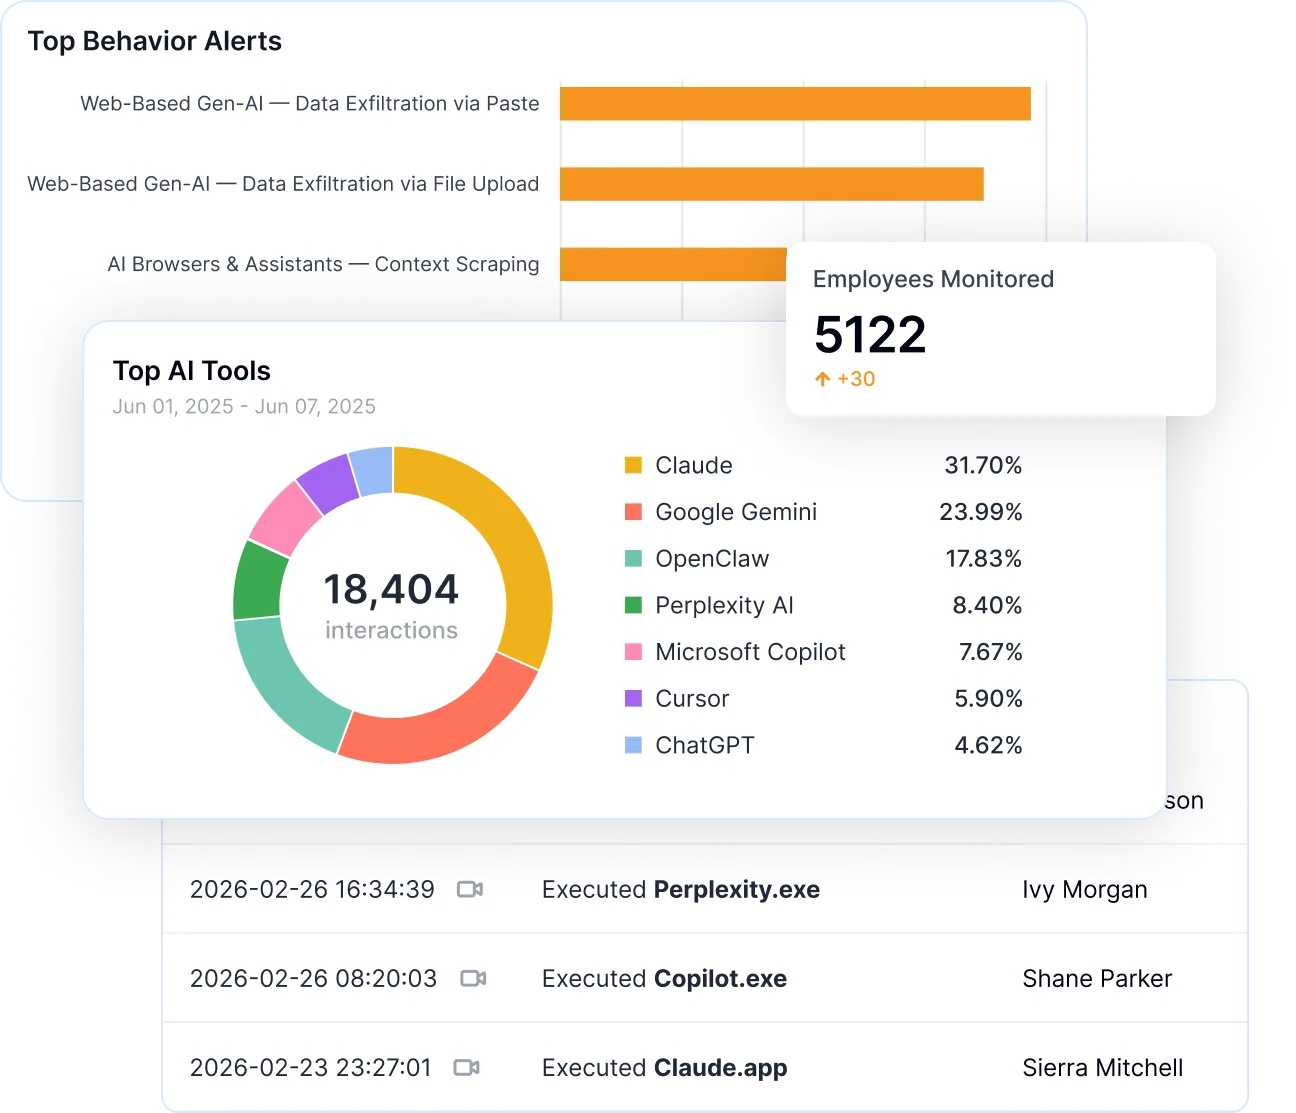The image size is (1296, 1113).
Task: Click the 8.40% value
Action: pyautogui.click(x=987, y=605)
